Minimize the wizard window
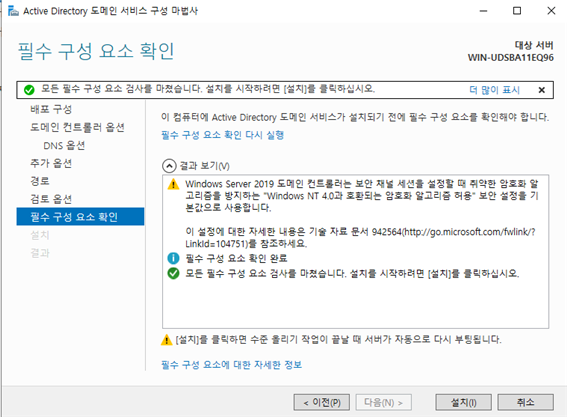Viewport: 567px width, 417px height. [483, 11]
